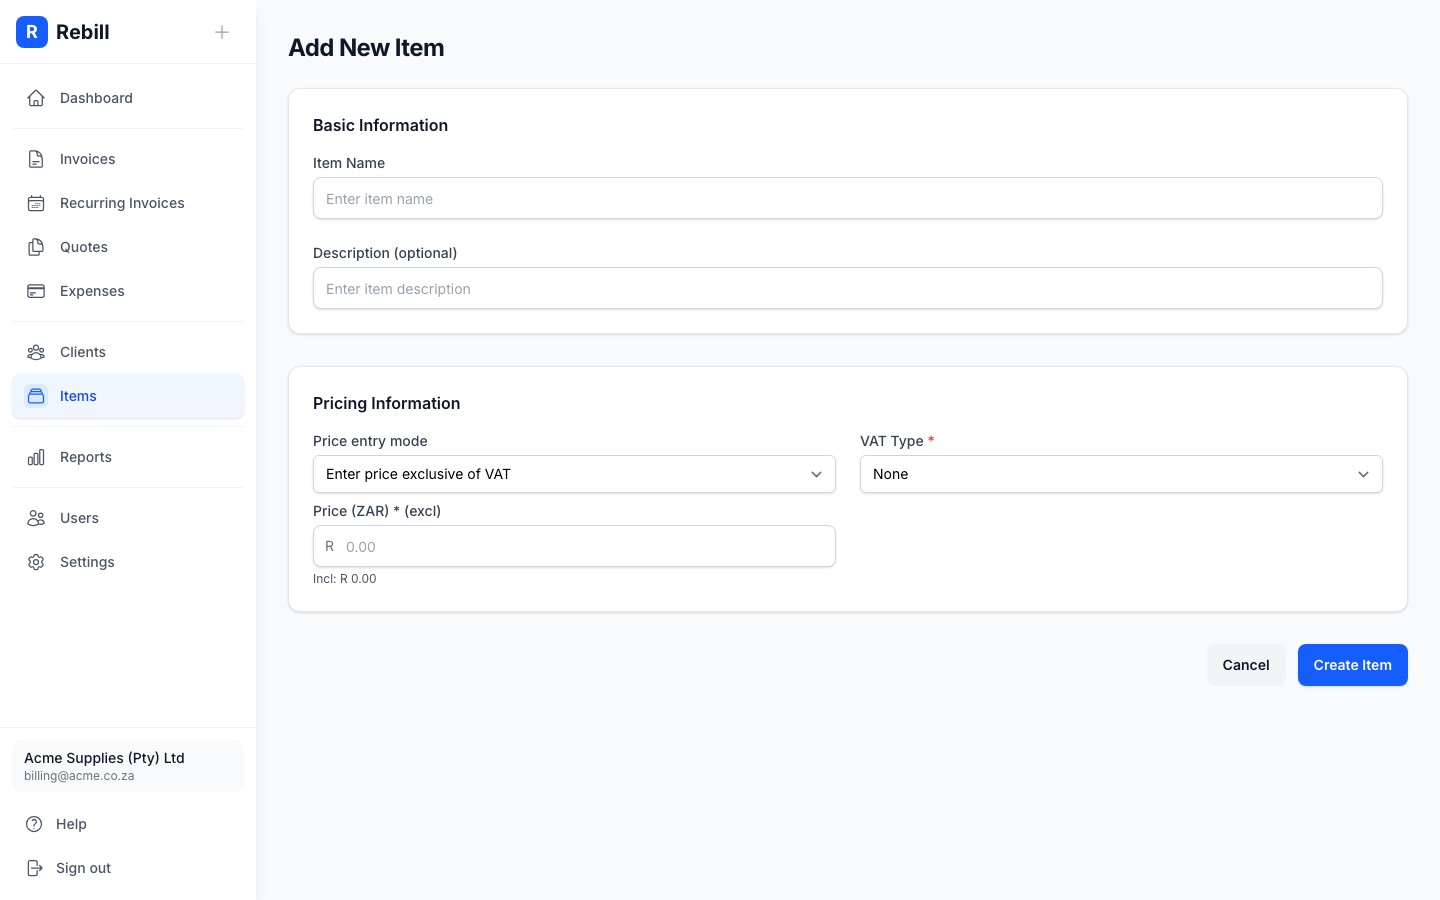
Task: Select the Expenses card icon
Action: [36, 291]
